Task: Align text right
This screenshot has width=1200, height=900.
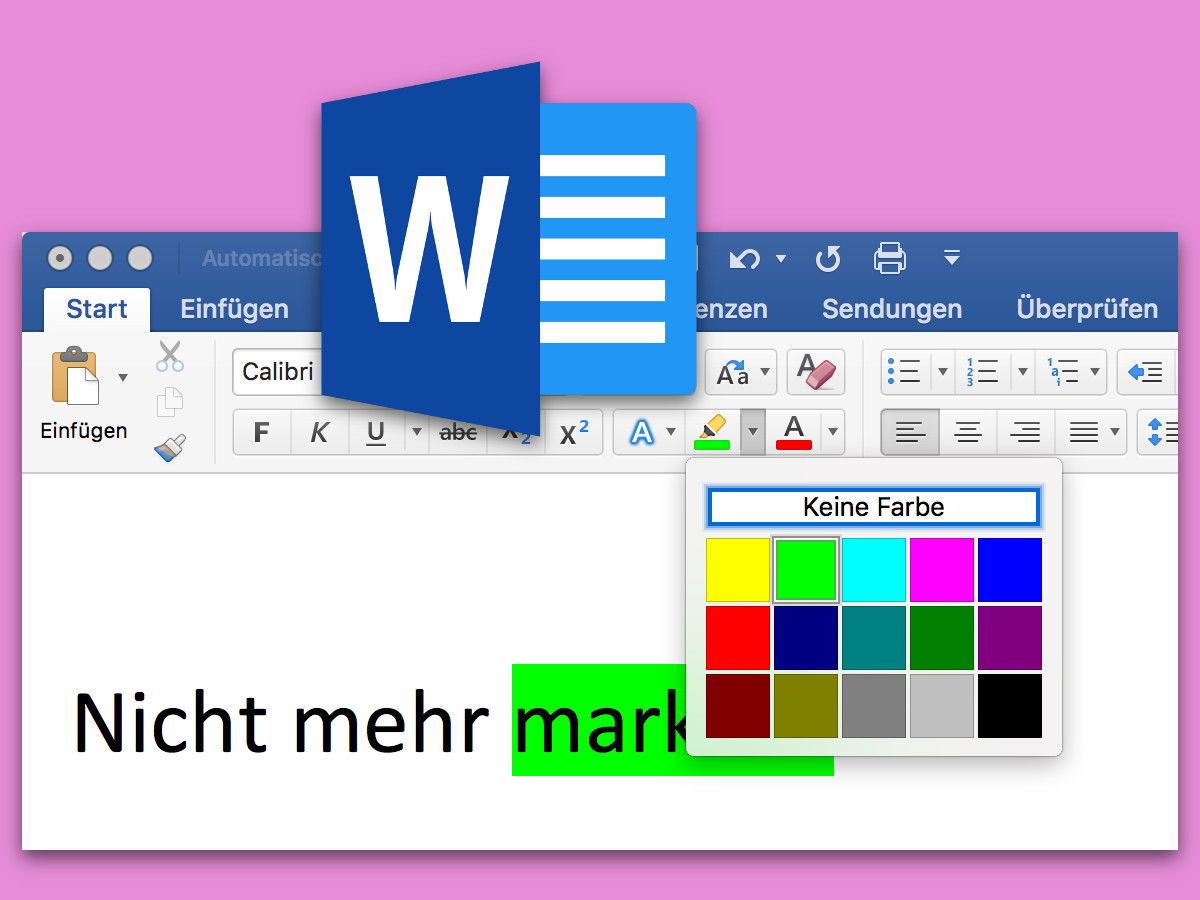Action: 1025,432
